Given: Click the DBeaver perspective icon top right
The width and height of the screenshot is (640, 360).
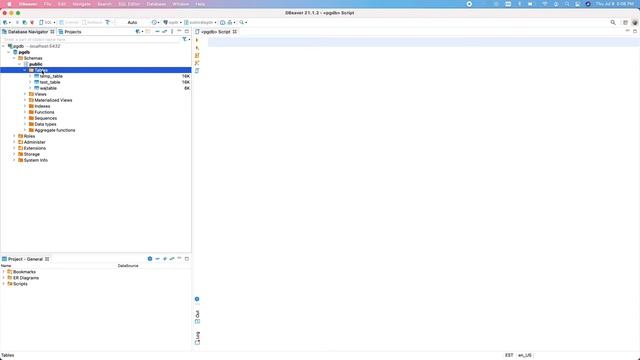Looking at the screenshot, I should pyautogui.click(x=635, y=22).
